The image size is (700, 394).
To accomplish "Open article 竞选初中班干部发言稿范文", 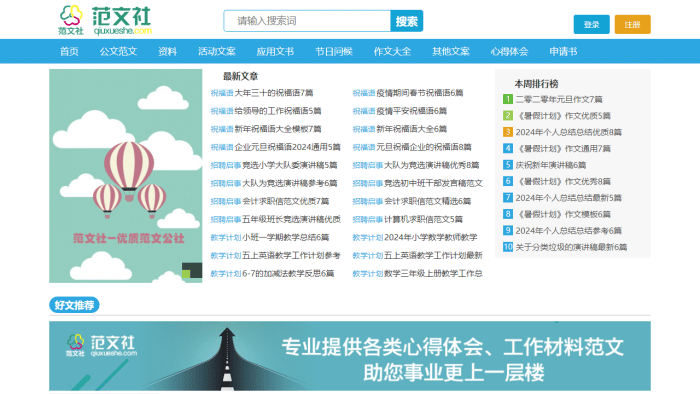I will point(433,183).
